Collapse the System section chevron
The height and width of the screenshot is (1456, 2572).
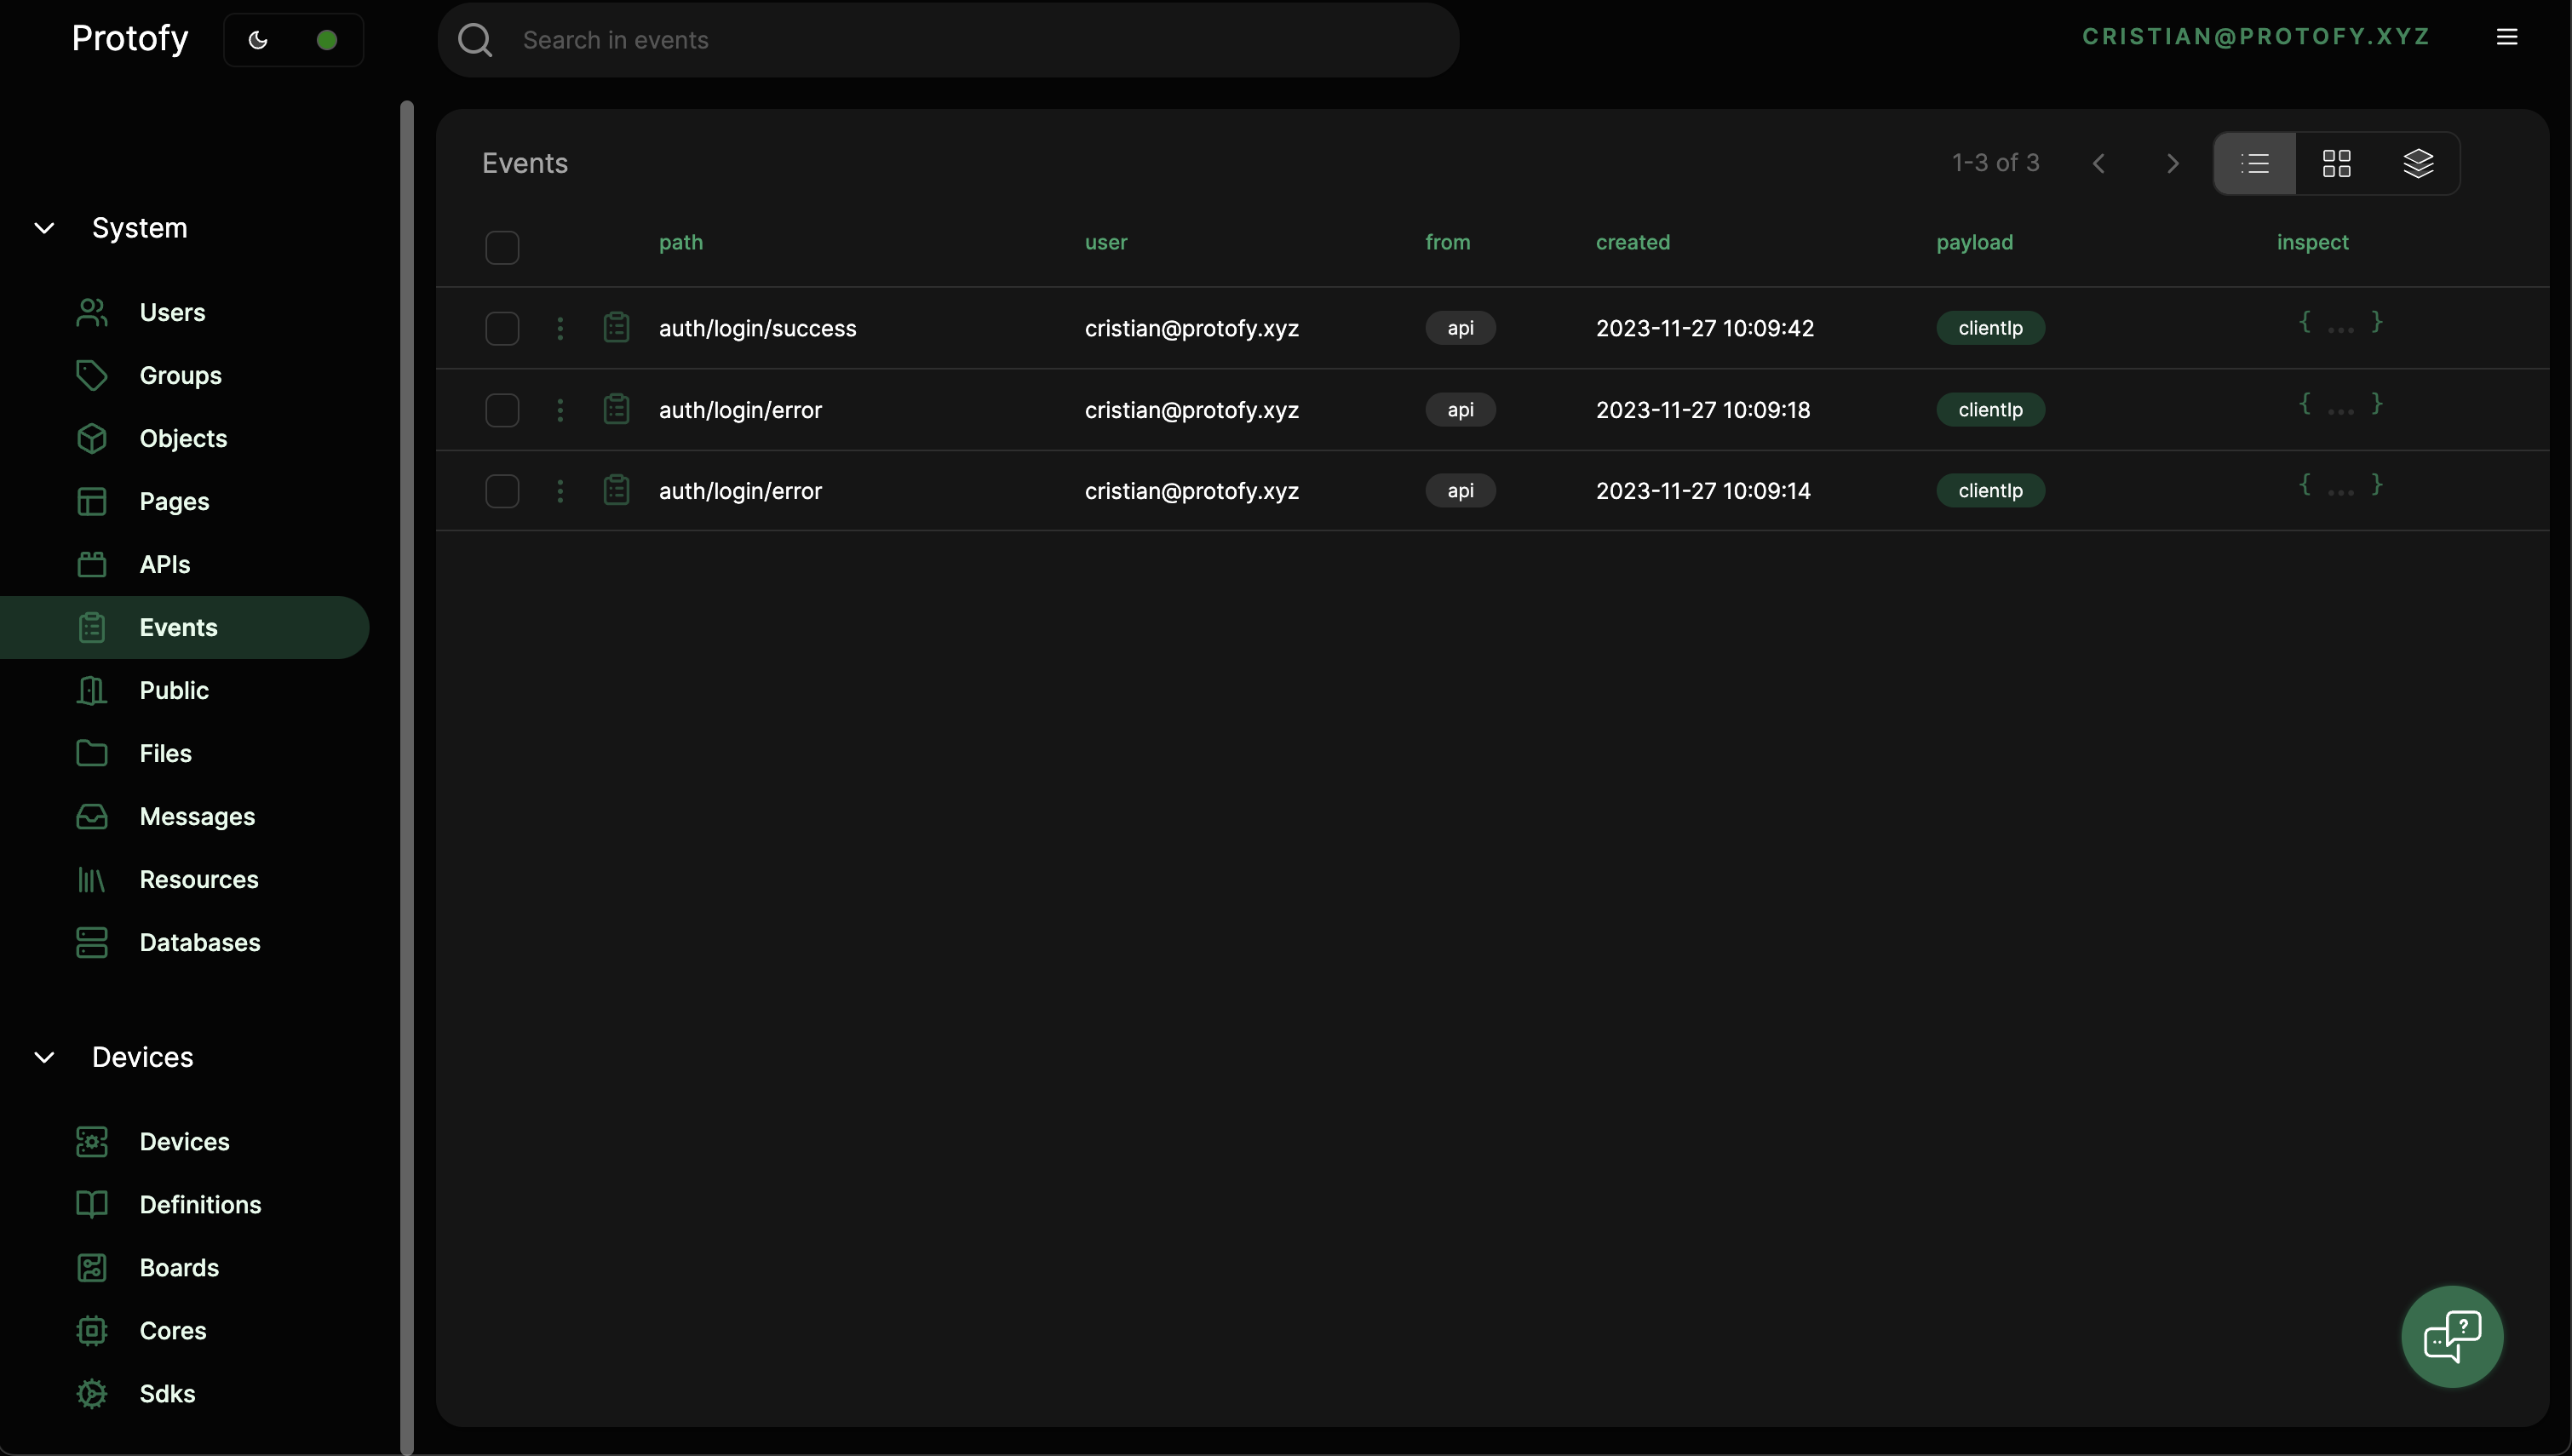[x=44, y=228]
